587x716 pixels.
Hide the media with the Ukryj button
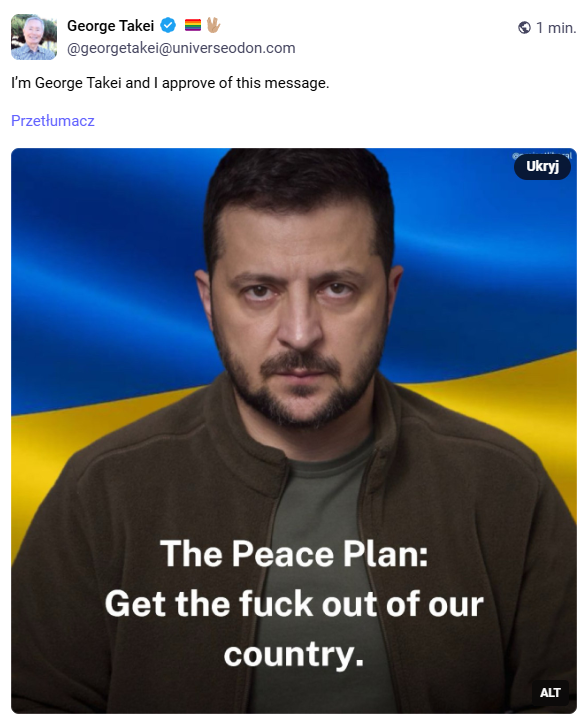542,166
